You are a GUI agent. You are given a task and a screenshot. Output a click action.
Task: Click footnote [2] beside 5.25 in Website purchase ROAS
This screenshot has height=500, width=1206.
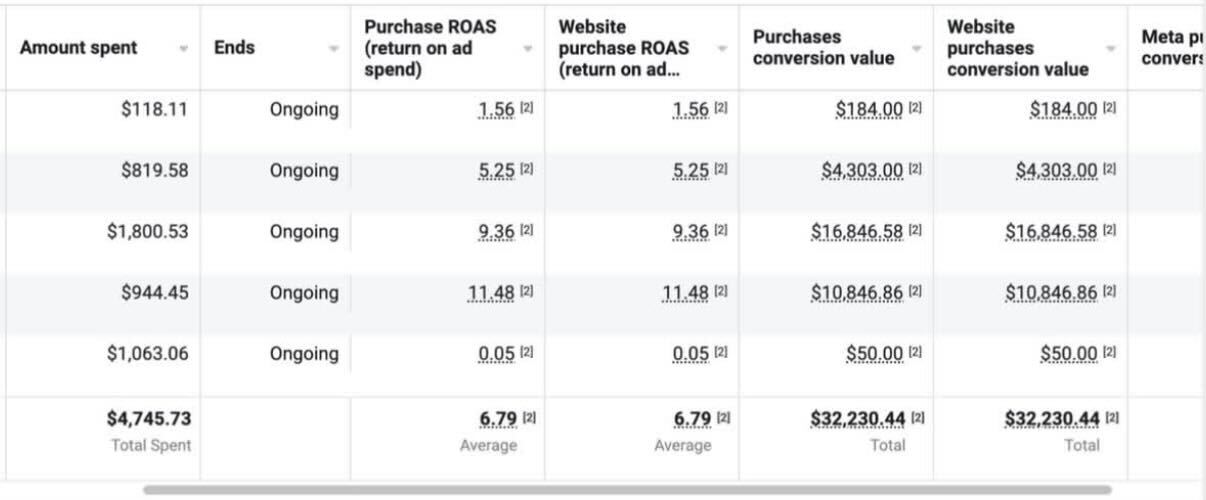coord(721,170)
